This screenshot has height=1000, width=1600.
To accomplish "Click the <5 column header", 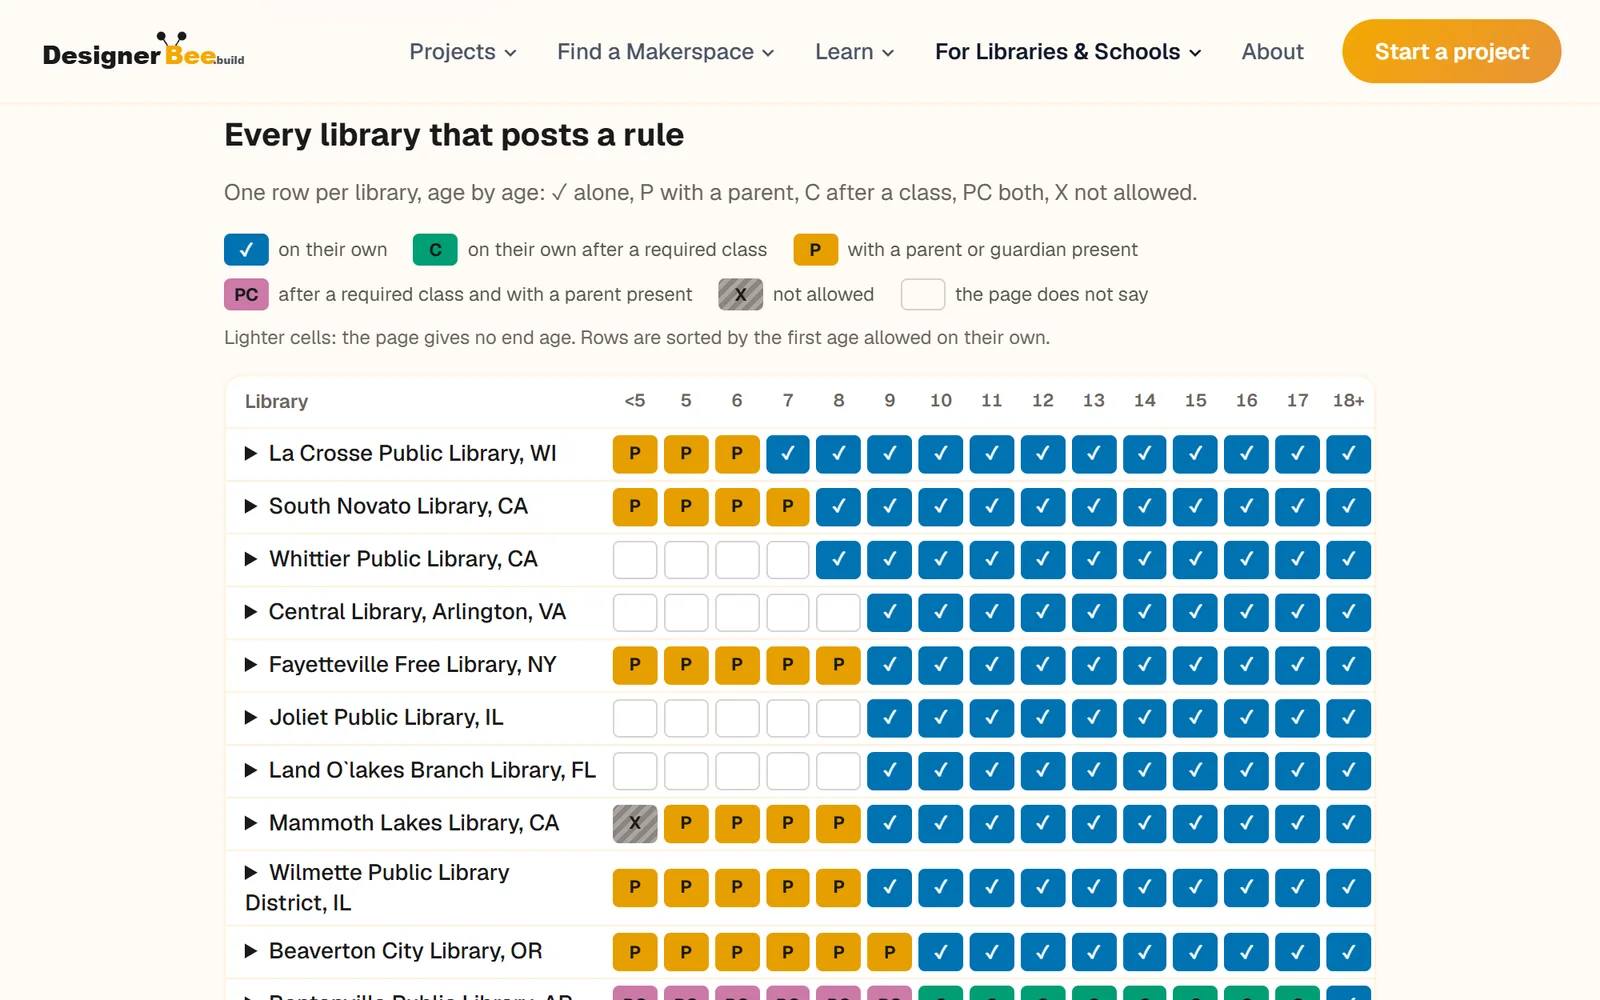I will (x=635, y=401).
